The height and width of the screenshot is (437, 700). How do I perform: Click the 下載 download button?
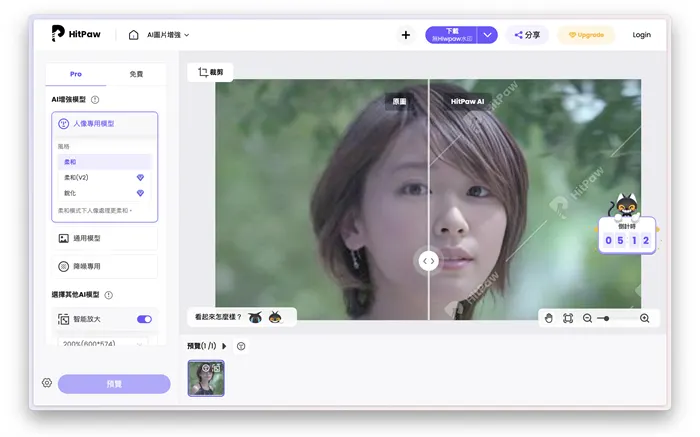451,35
